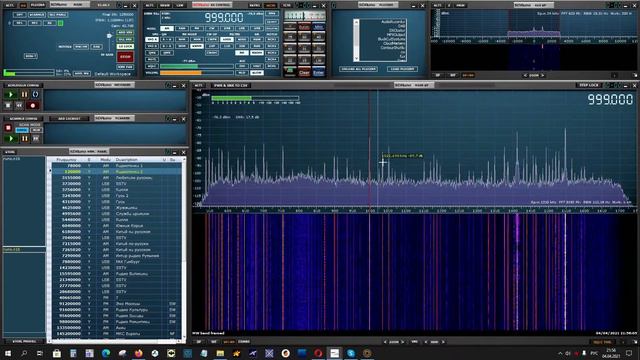The width and height of the screenshot is (640, 360).
Task: Switch Main SP to SP+WF view
Action: tap(229, 342)
